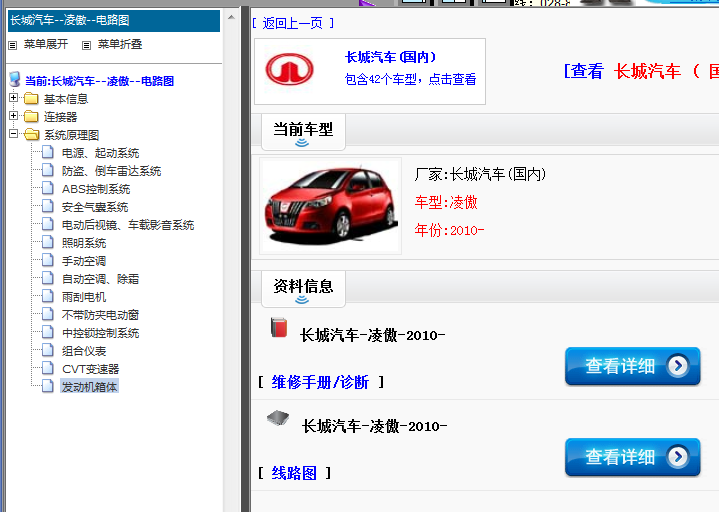Viewport: 719px width, 512px height.
Task: Select 电源、起动系统 in the tree
Action: coord(100,153)
